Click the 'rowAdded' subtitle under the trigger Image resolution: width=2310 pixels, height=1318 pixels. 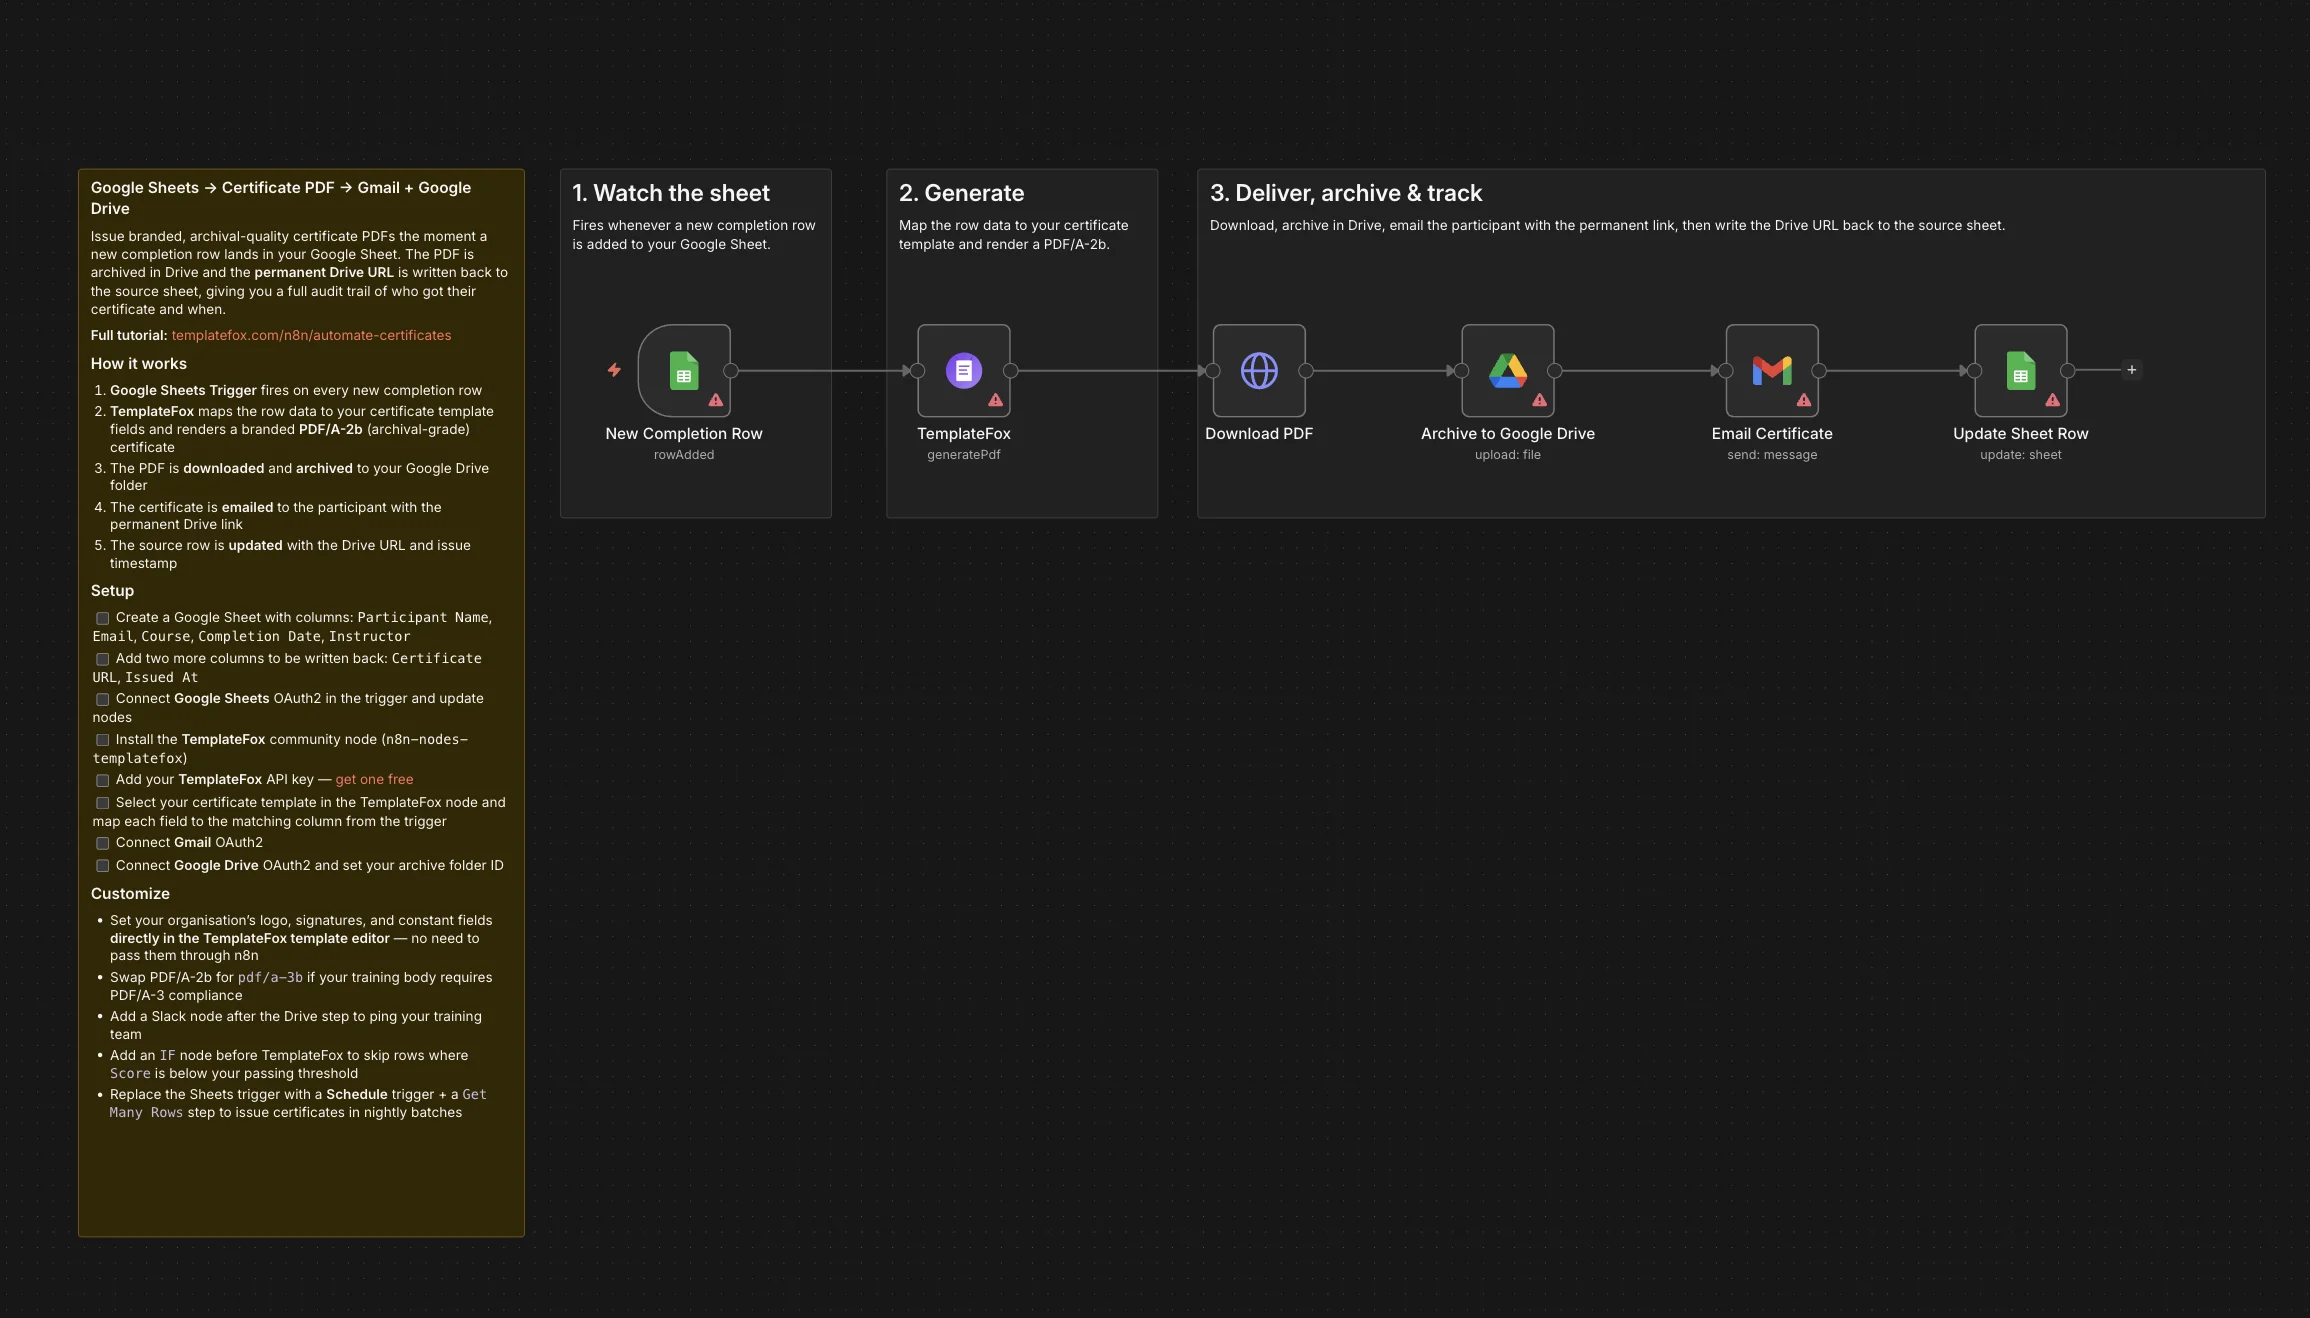click(x=684, y=455)
